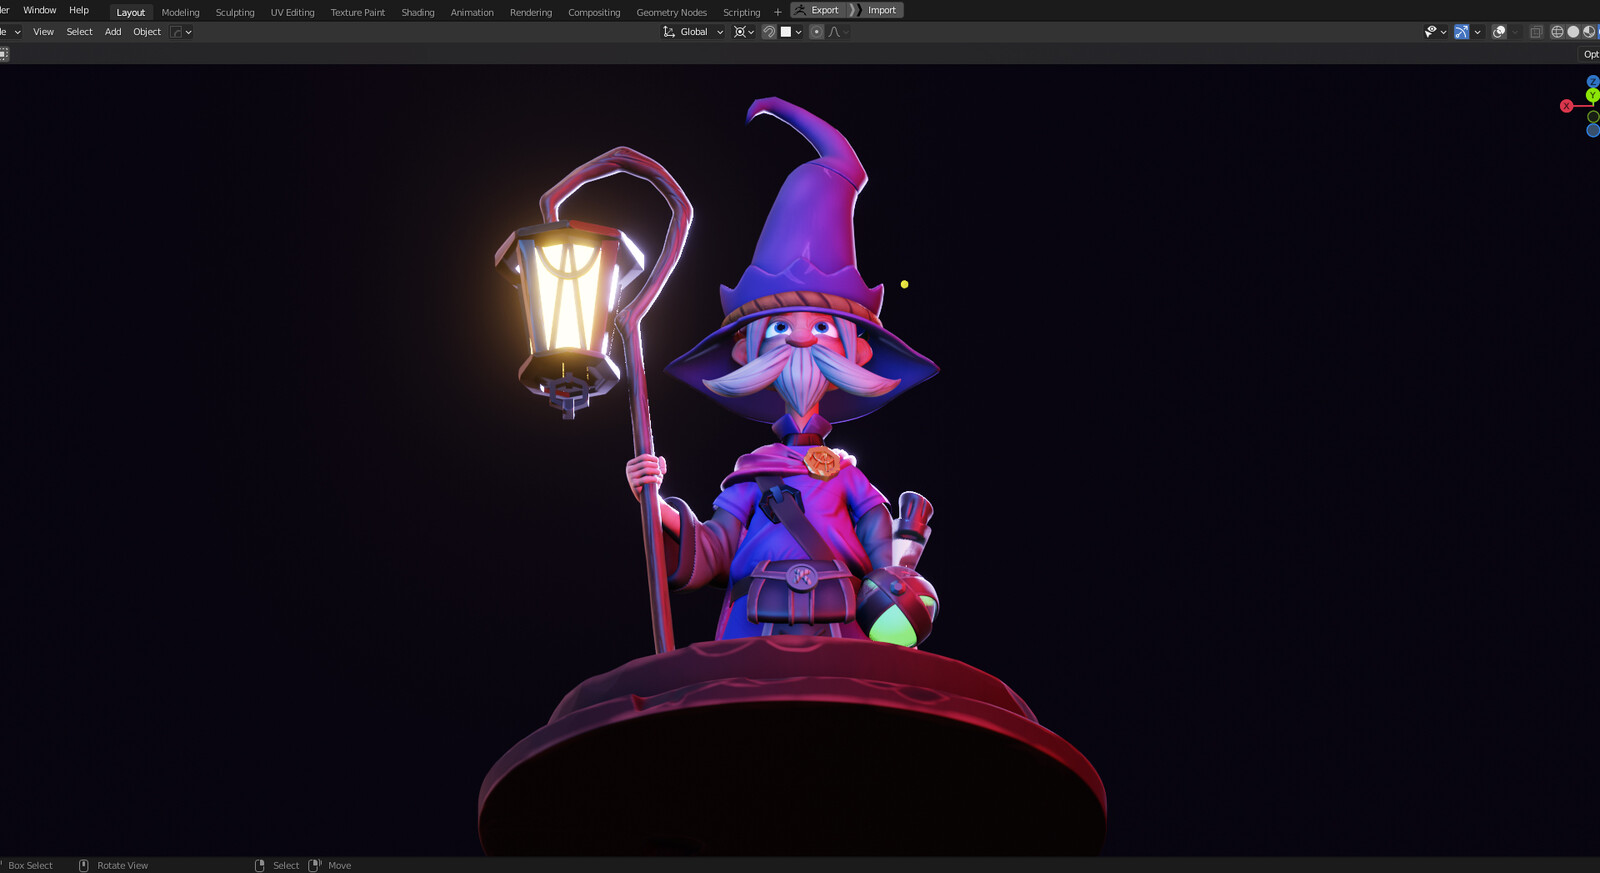Click the mouse icon beside Rotate View
This screenshot has width=1600, height=873.
[84, 865]
